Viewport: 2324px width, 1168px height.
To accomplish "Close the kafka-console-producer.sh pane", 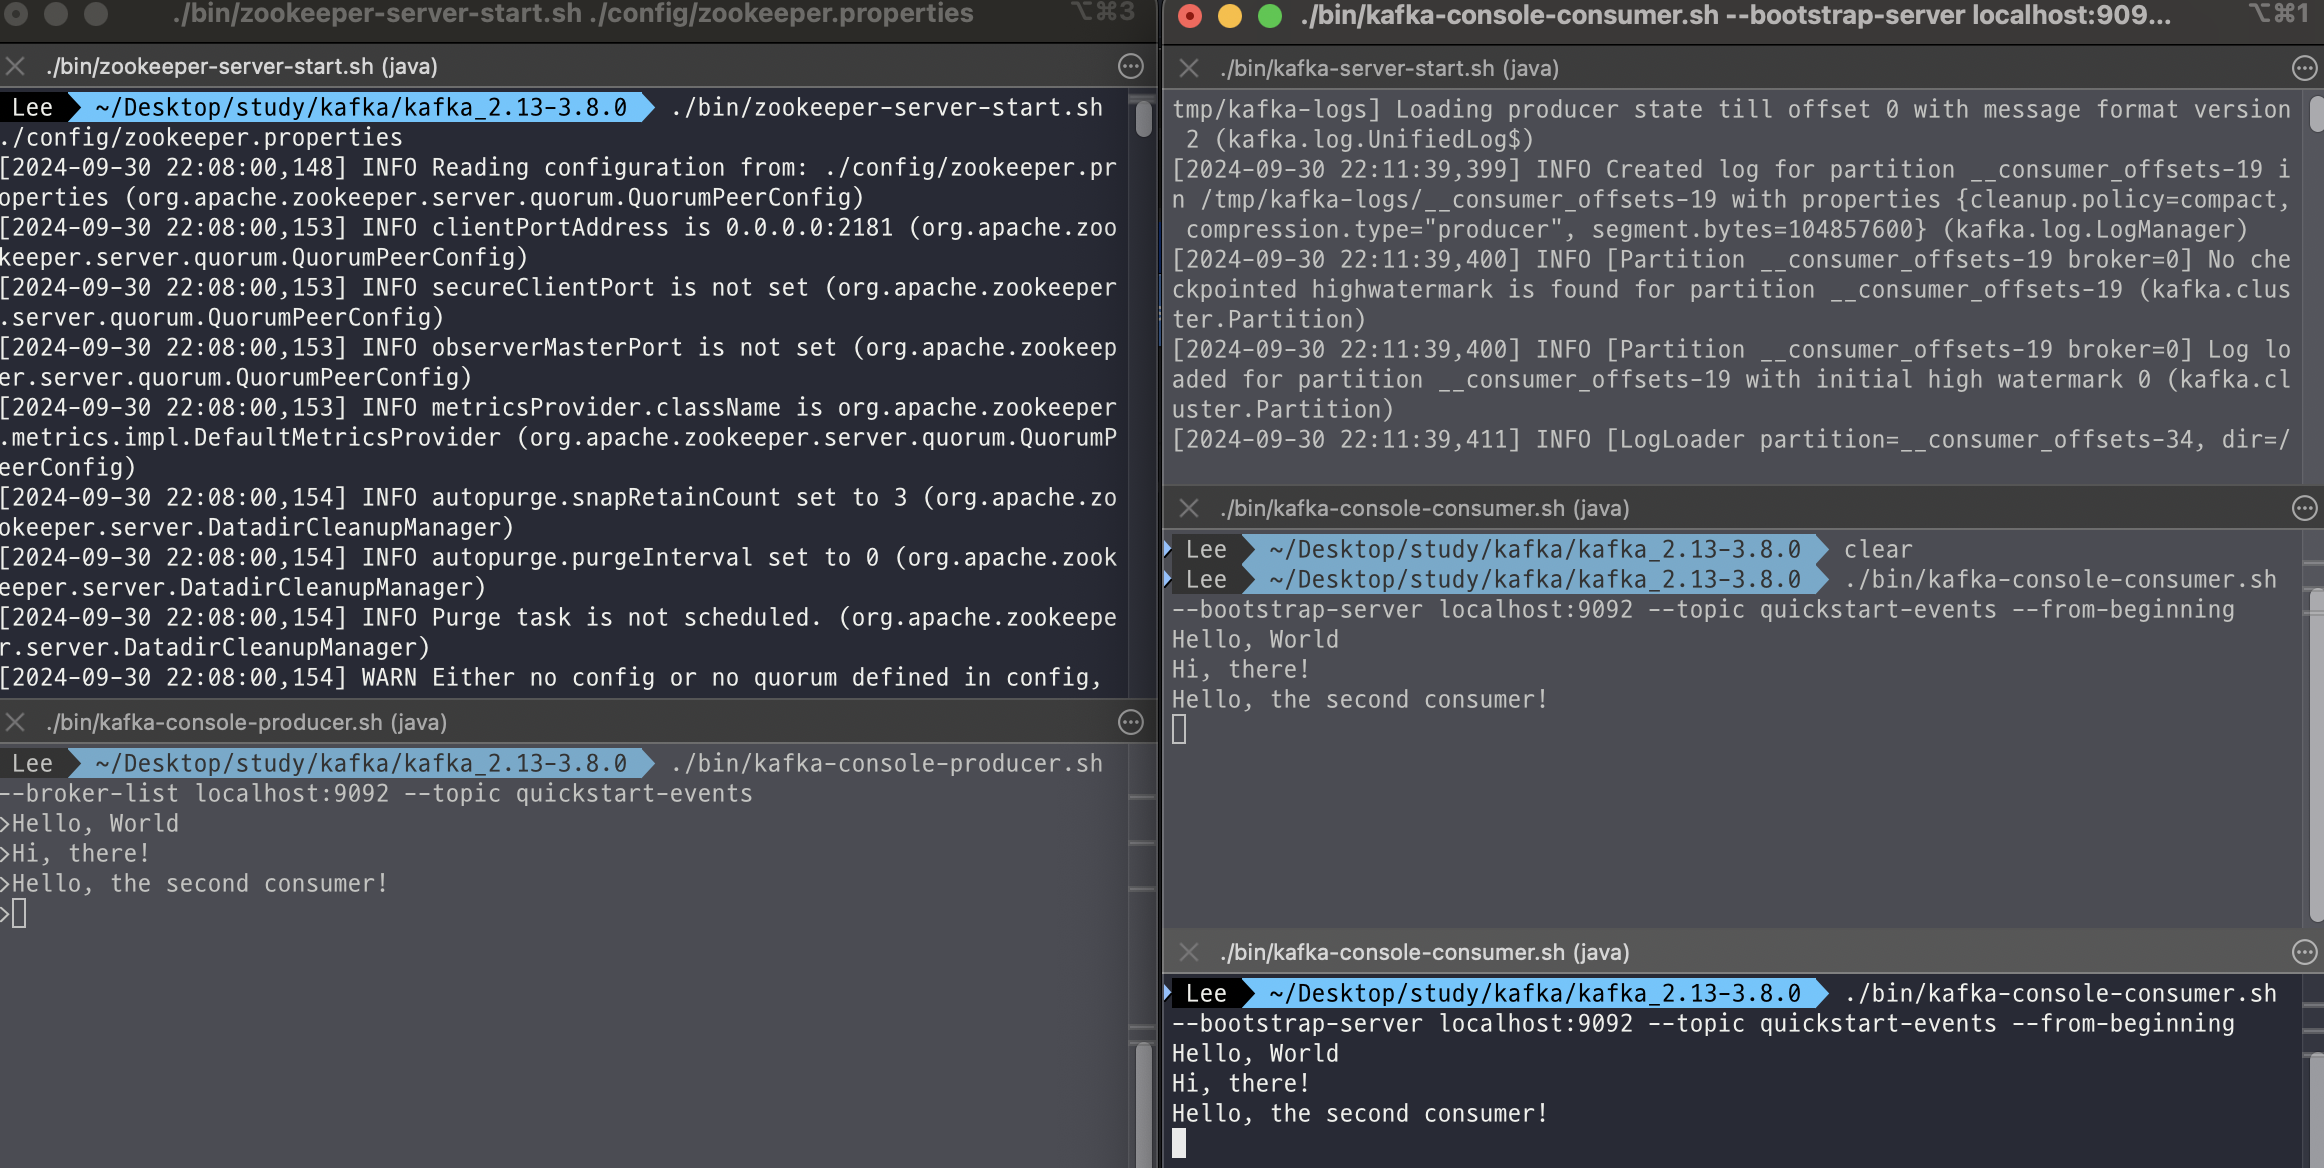I will click(x=15, y=722).
